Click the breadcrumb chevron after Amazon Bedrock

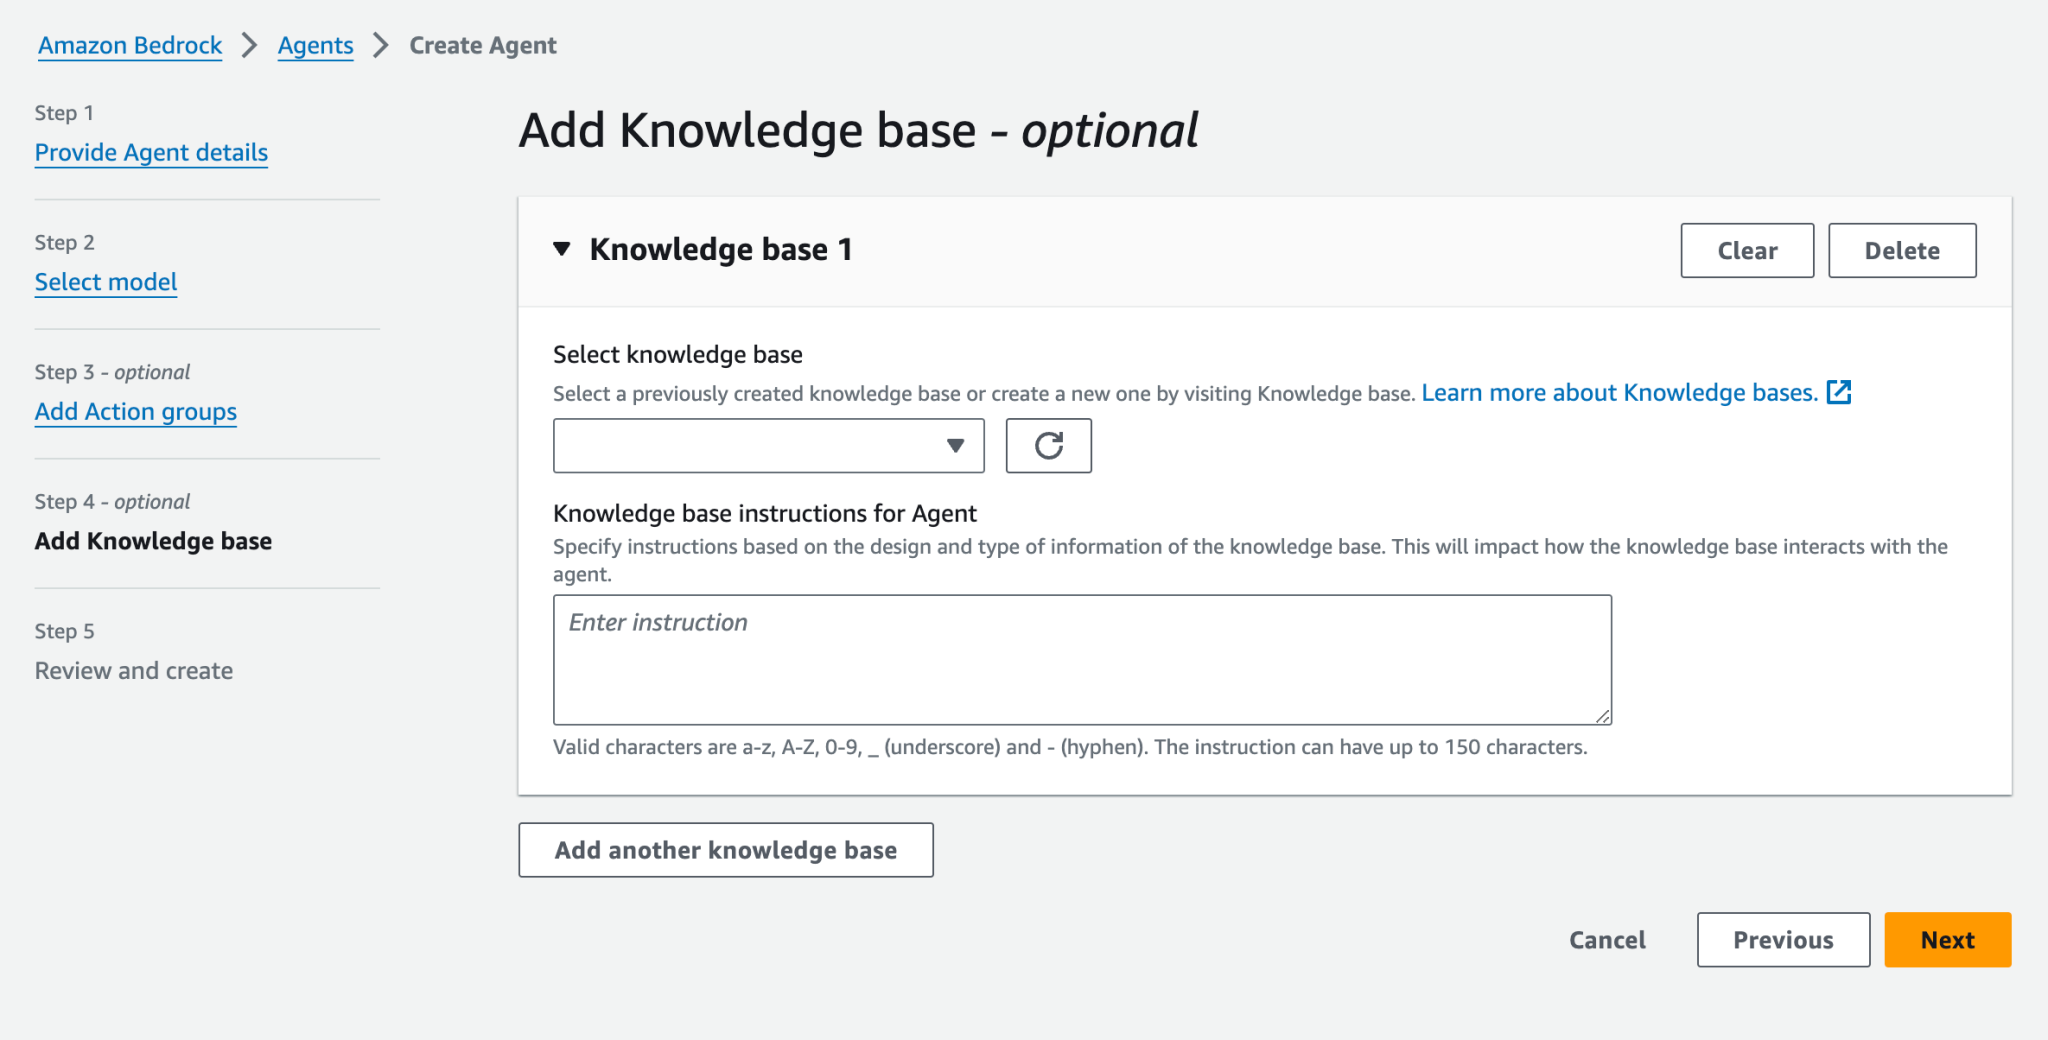[250, 46]
